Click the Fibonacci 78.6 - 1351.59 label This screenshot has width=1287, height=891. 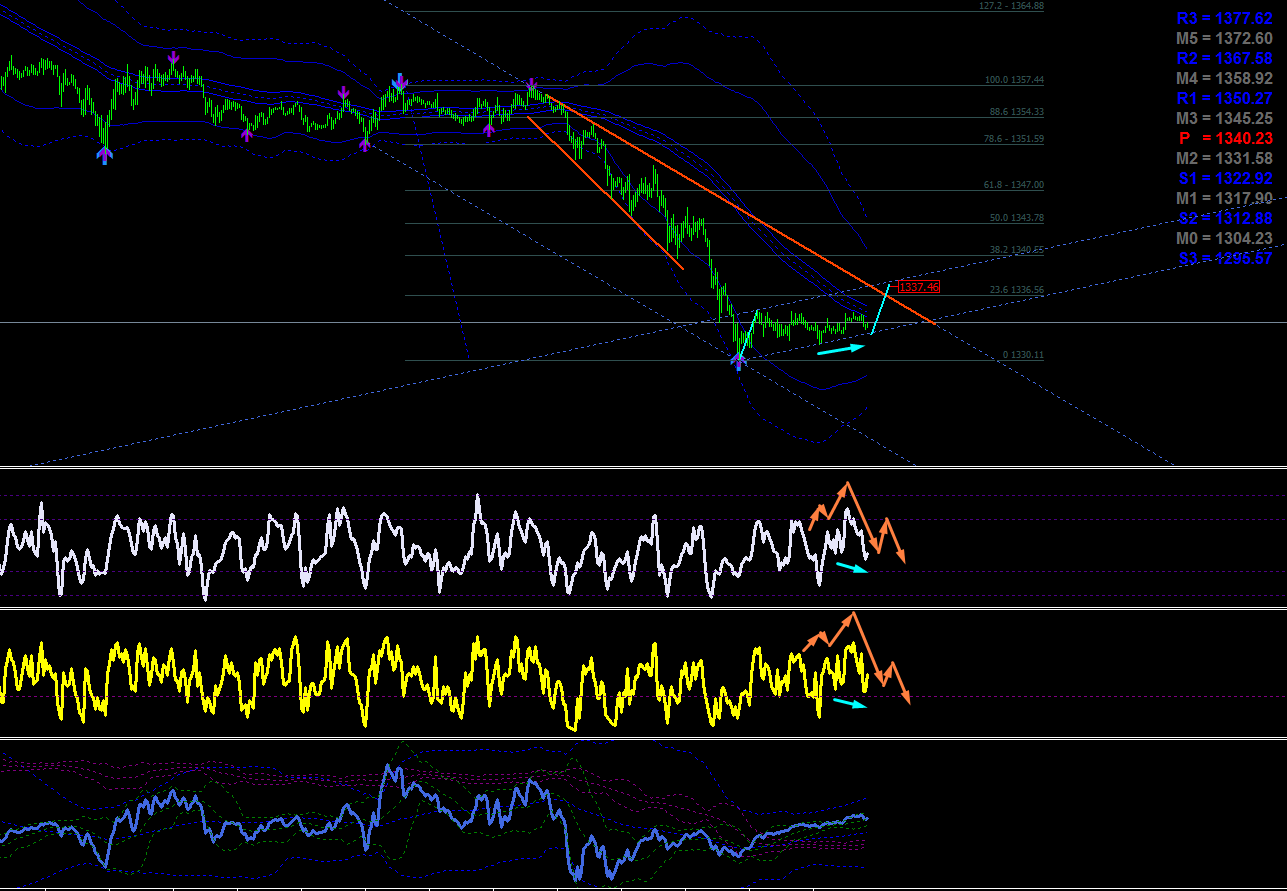[x=1014, y=139]
